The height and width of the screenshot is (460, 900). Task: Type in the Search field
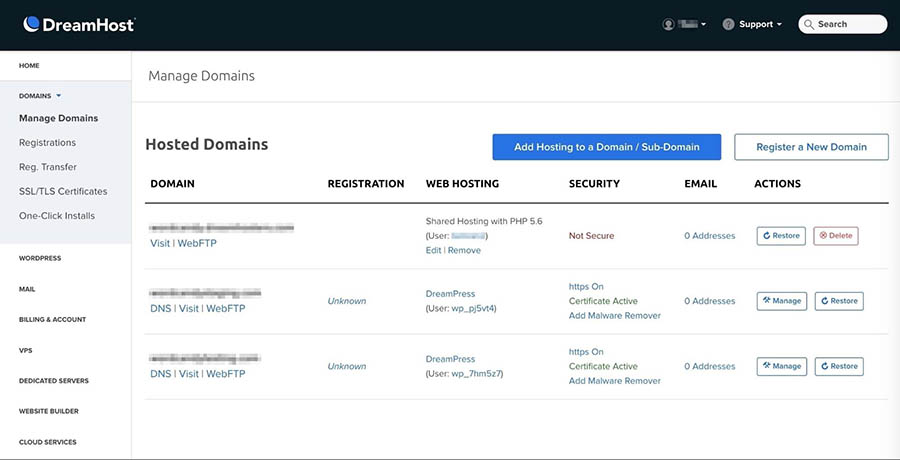click(850, 24)
